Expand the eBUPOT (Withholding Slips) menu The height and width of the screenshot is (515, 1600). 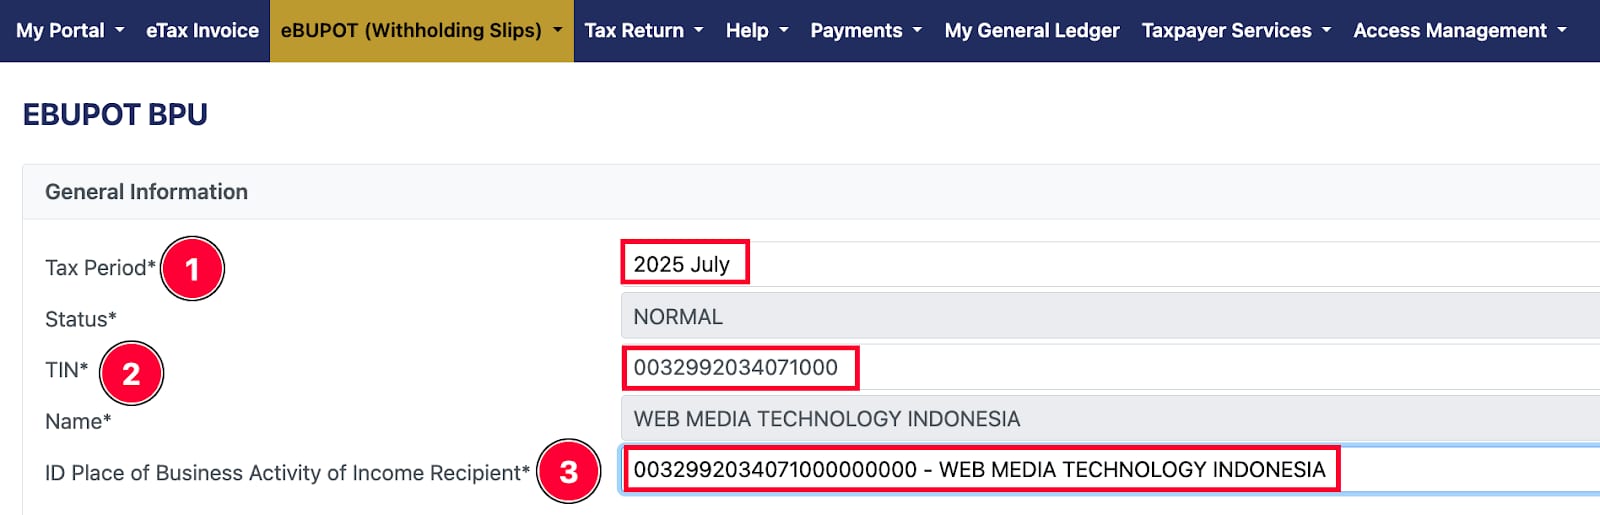tap(421, 31)
